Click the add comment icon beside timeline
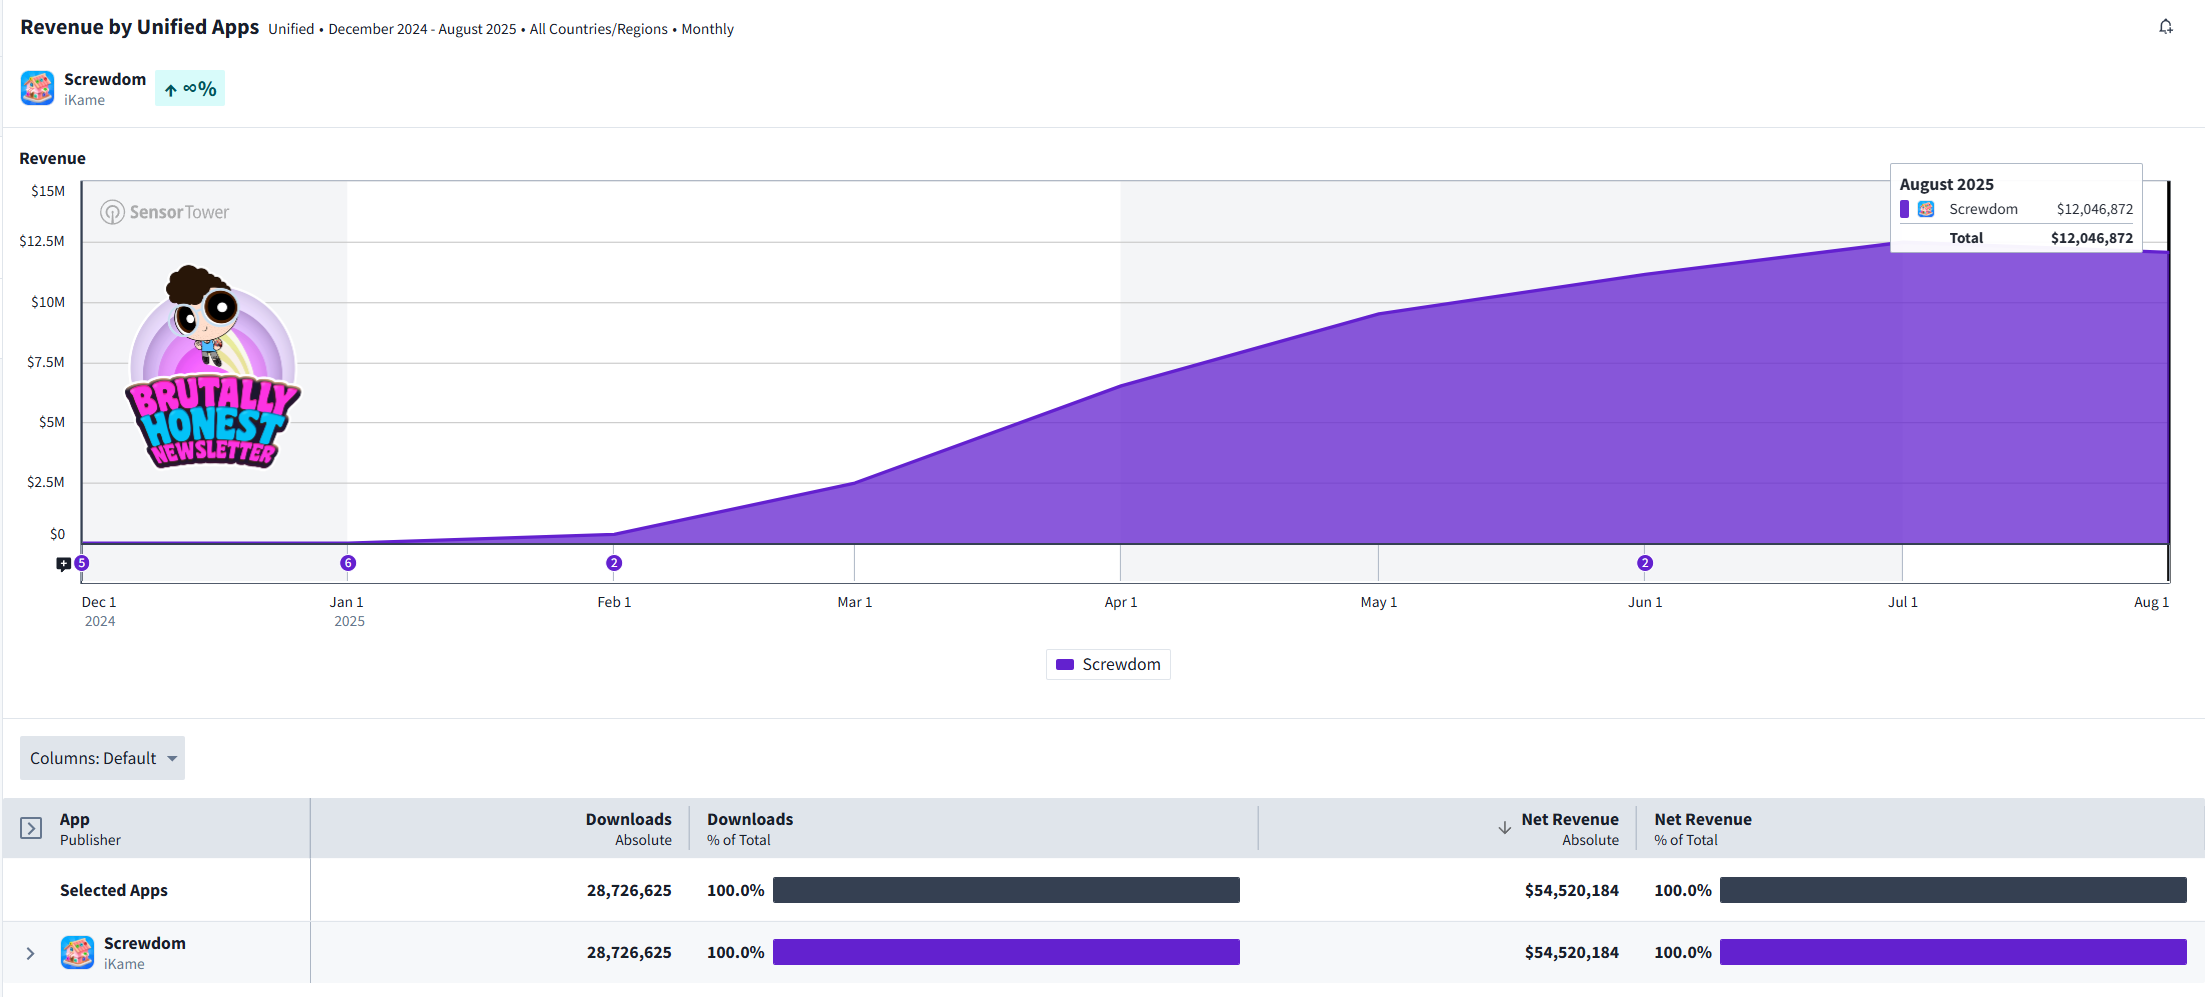Image resolution: width=2205 pixels, height=997 pixels. pos(63,564)
